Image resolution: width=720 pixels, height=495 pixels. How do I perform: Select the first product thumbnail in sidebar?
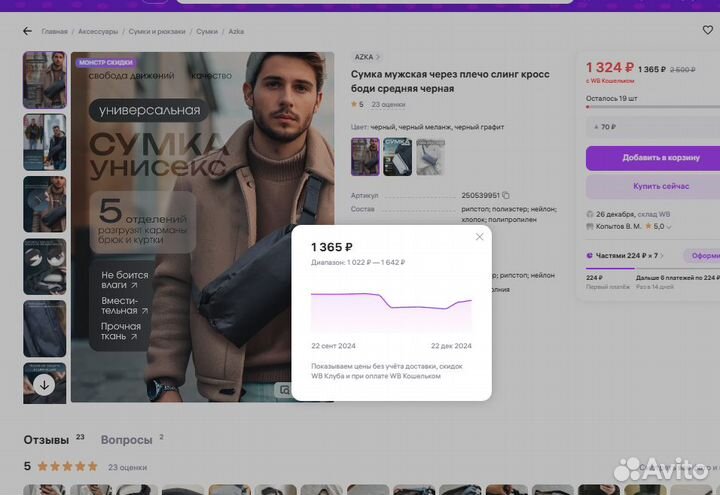click(44, 80)
